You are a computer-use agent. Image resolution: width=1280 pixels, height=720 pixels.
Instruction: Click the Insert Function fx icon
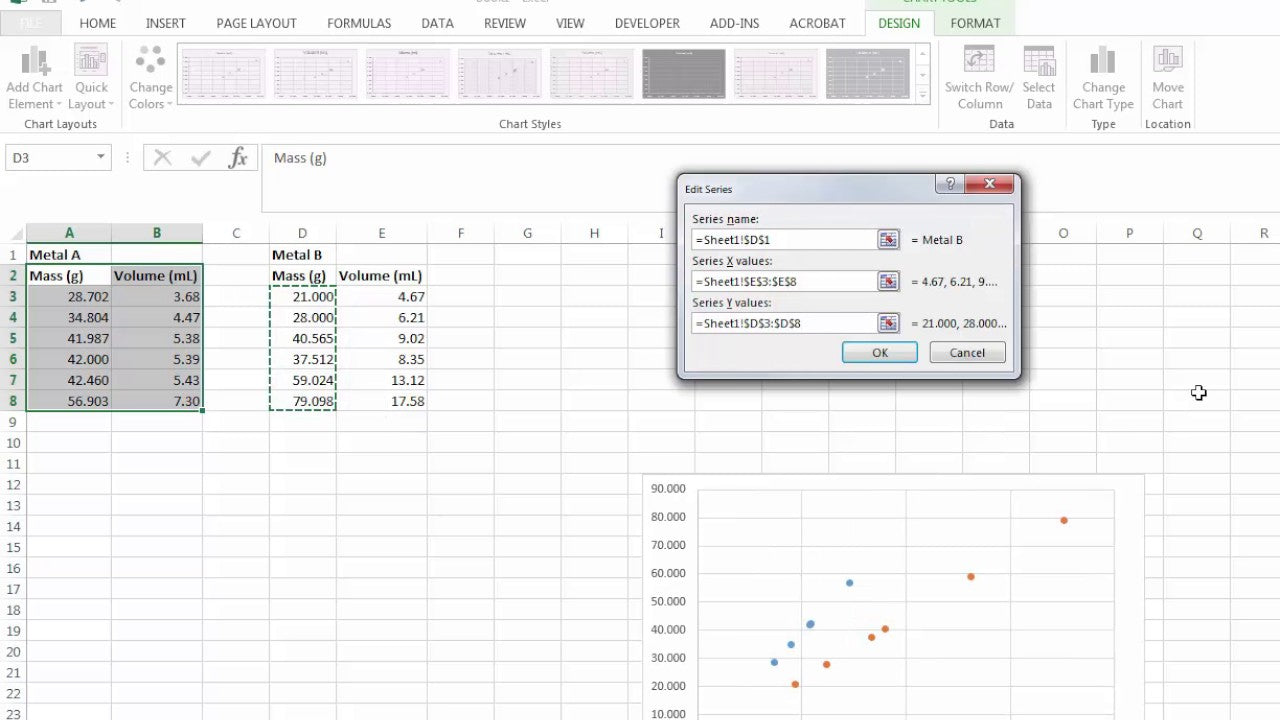[x=238, y=157]
